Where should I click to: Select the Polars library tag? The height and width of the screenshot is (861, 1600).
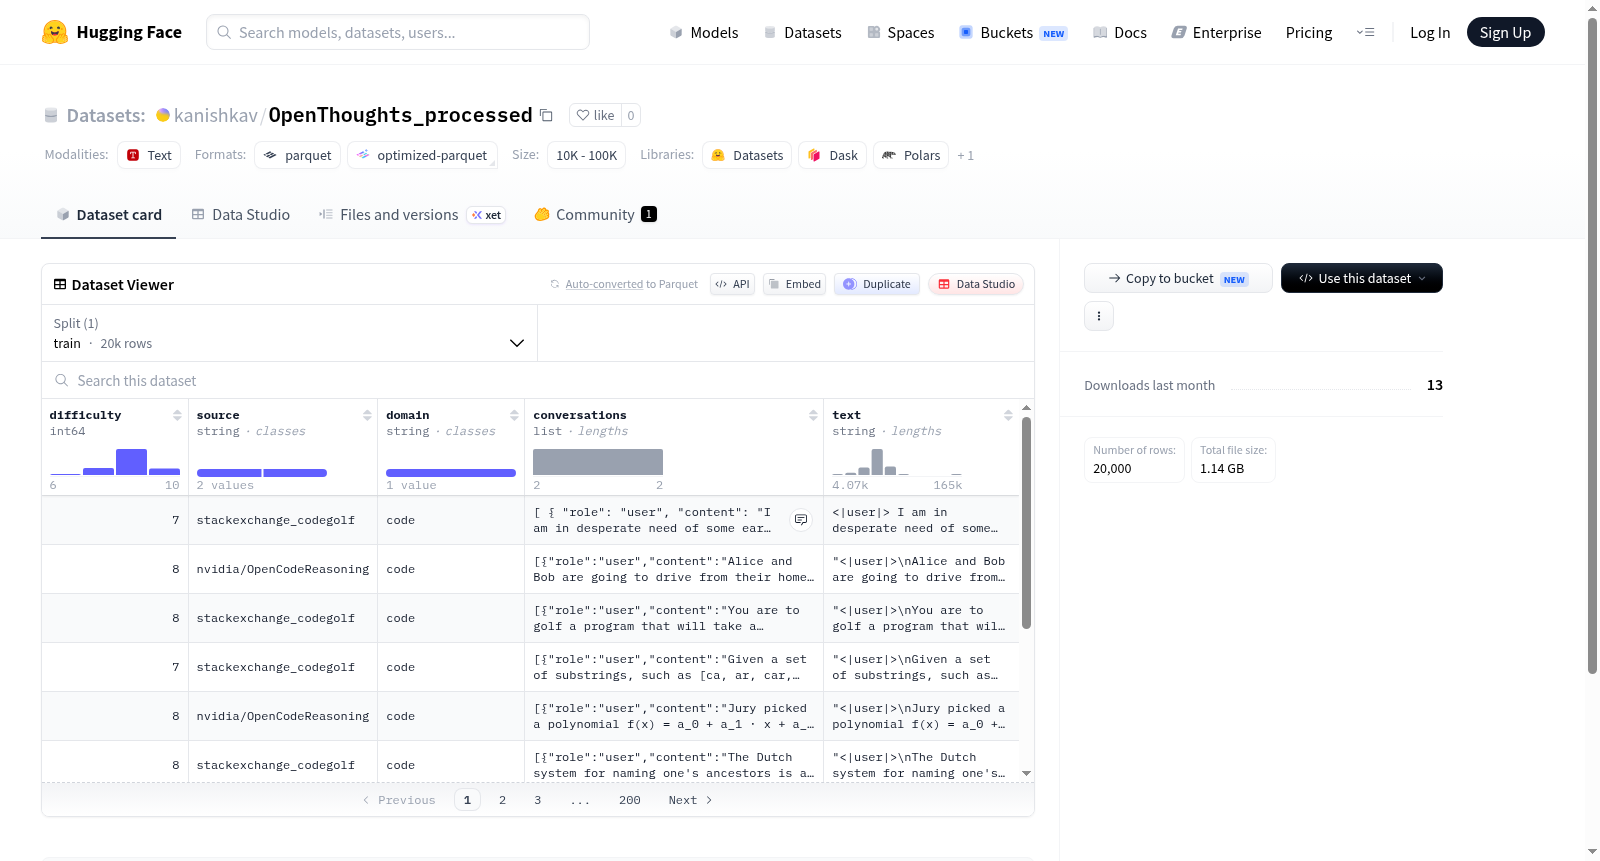coord(911,155)
